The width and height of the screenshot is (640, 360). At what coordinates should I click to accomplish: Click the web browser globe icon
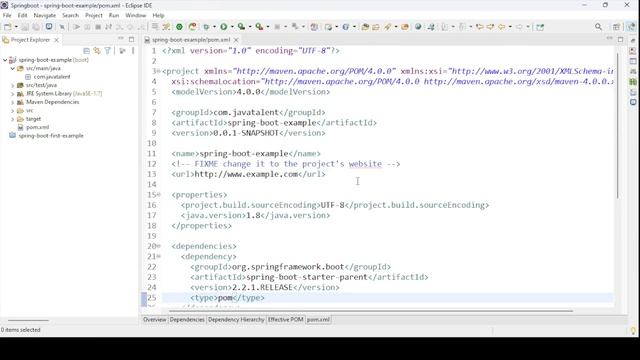pos(418,27)
